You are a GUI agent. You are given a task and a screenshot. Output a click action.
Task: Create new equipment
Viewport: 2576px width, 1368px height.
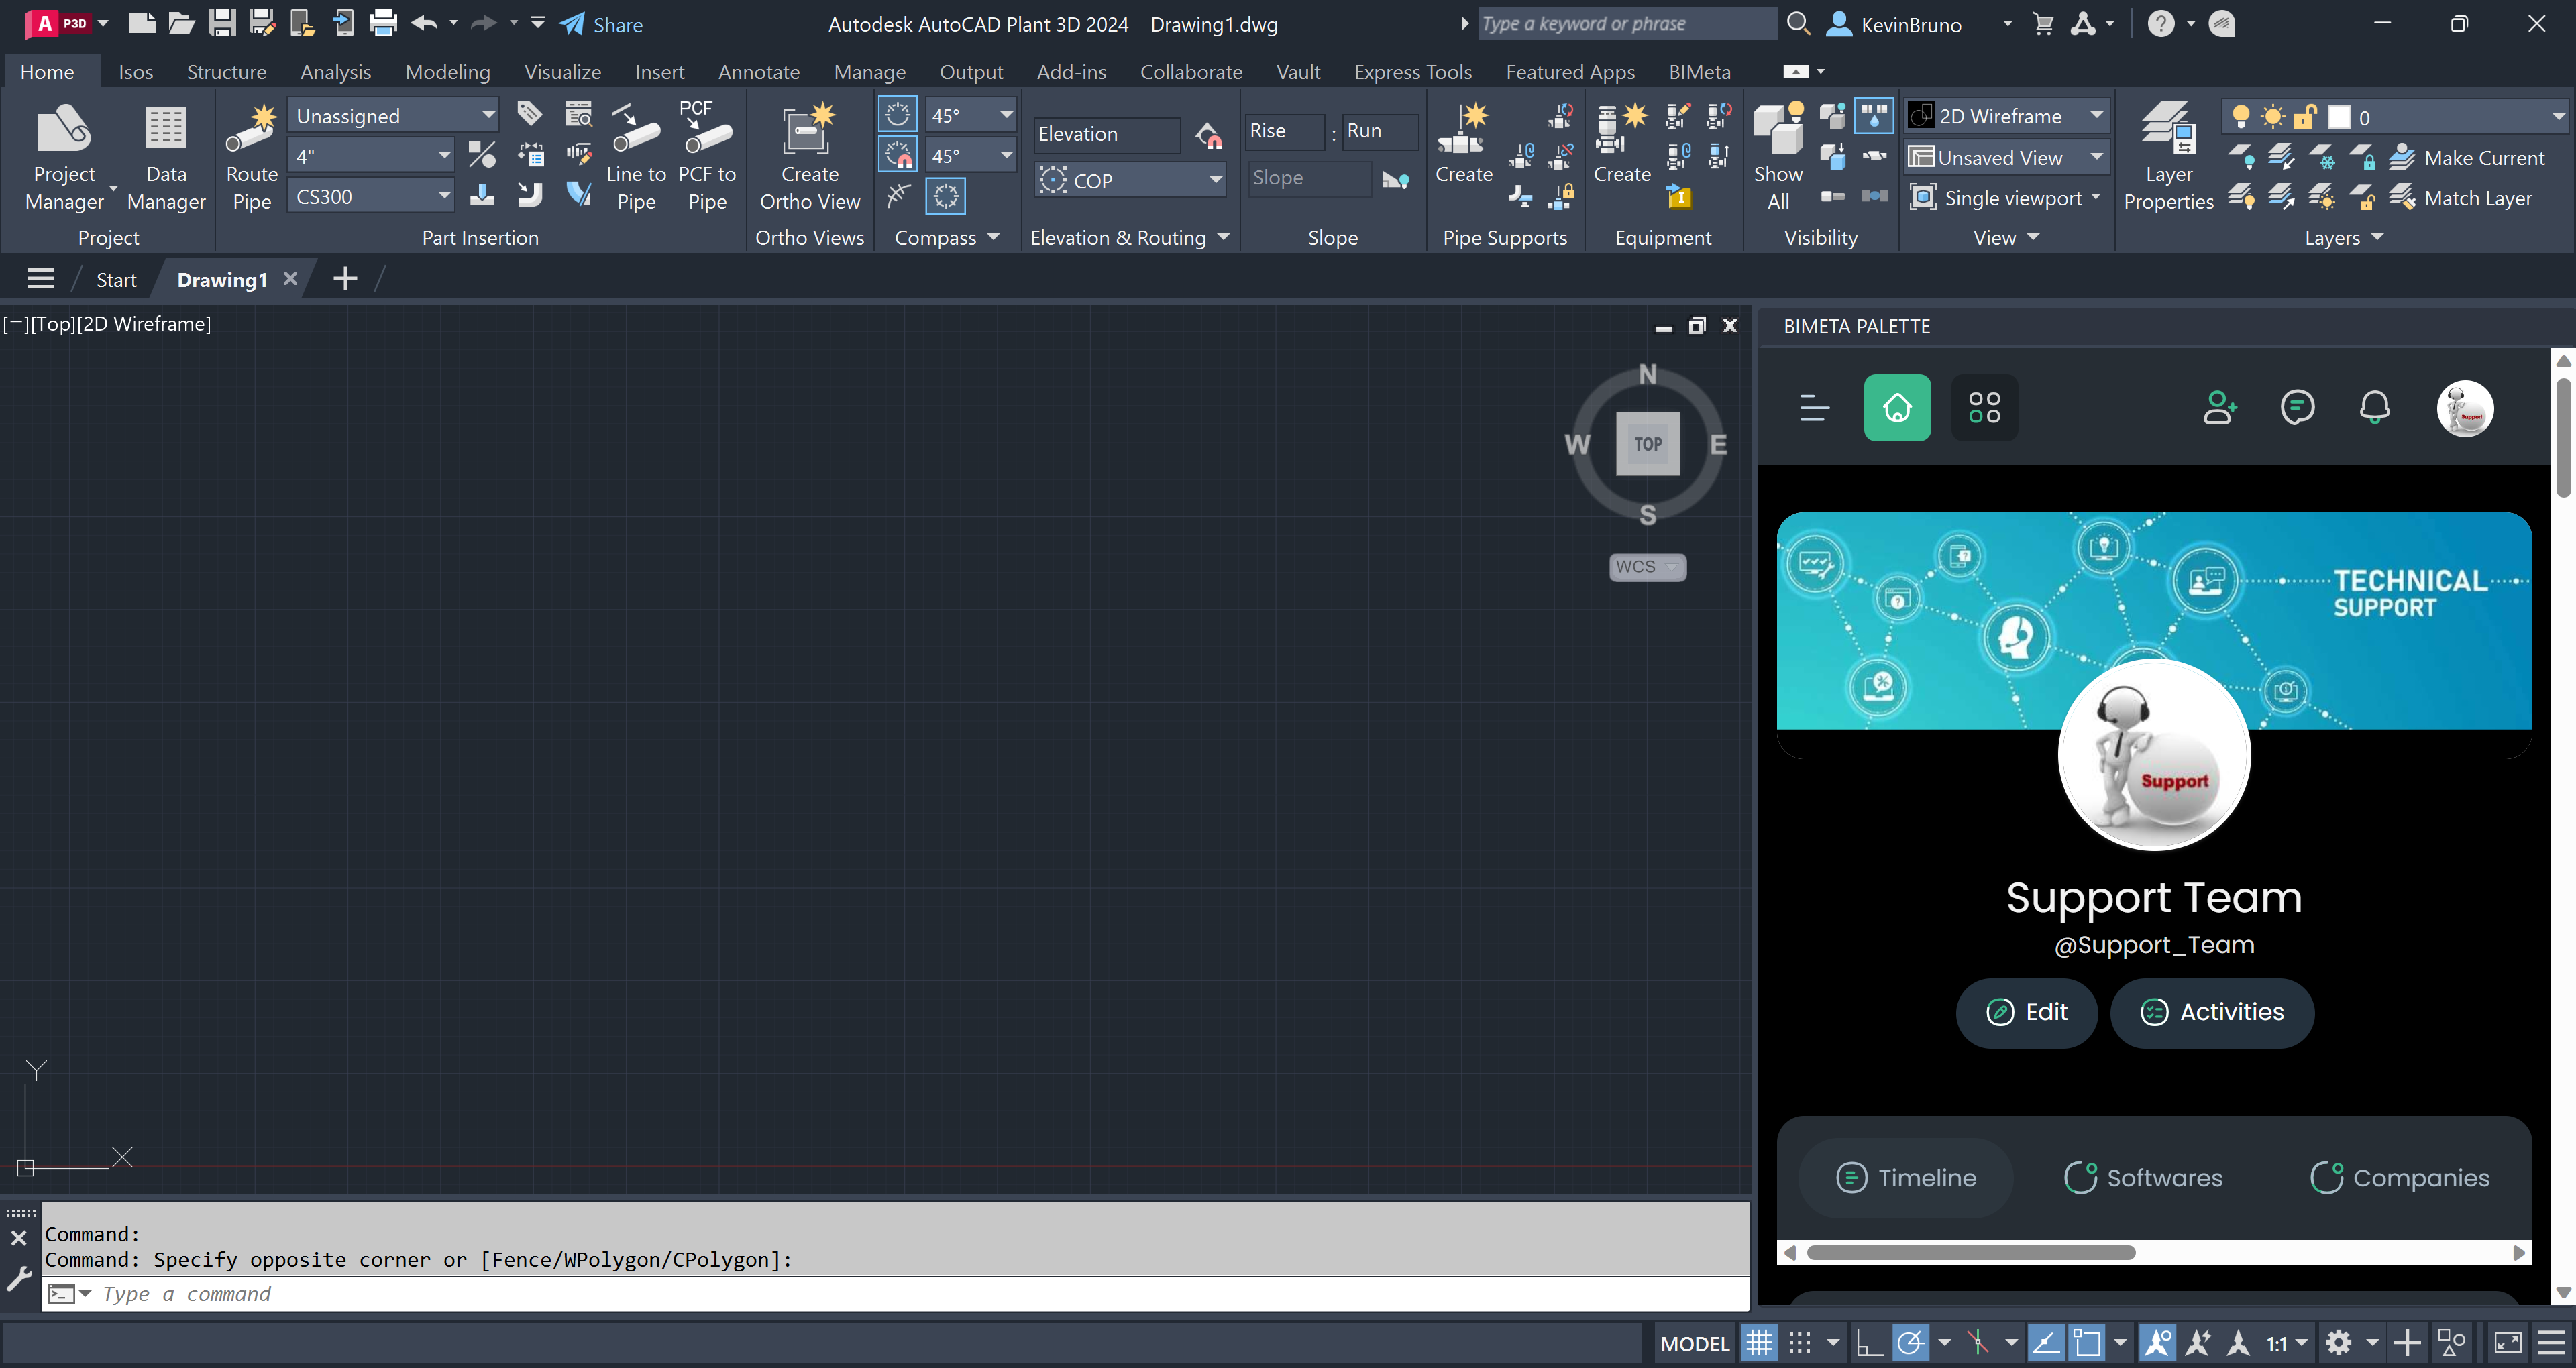[x=1621, y=143]
